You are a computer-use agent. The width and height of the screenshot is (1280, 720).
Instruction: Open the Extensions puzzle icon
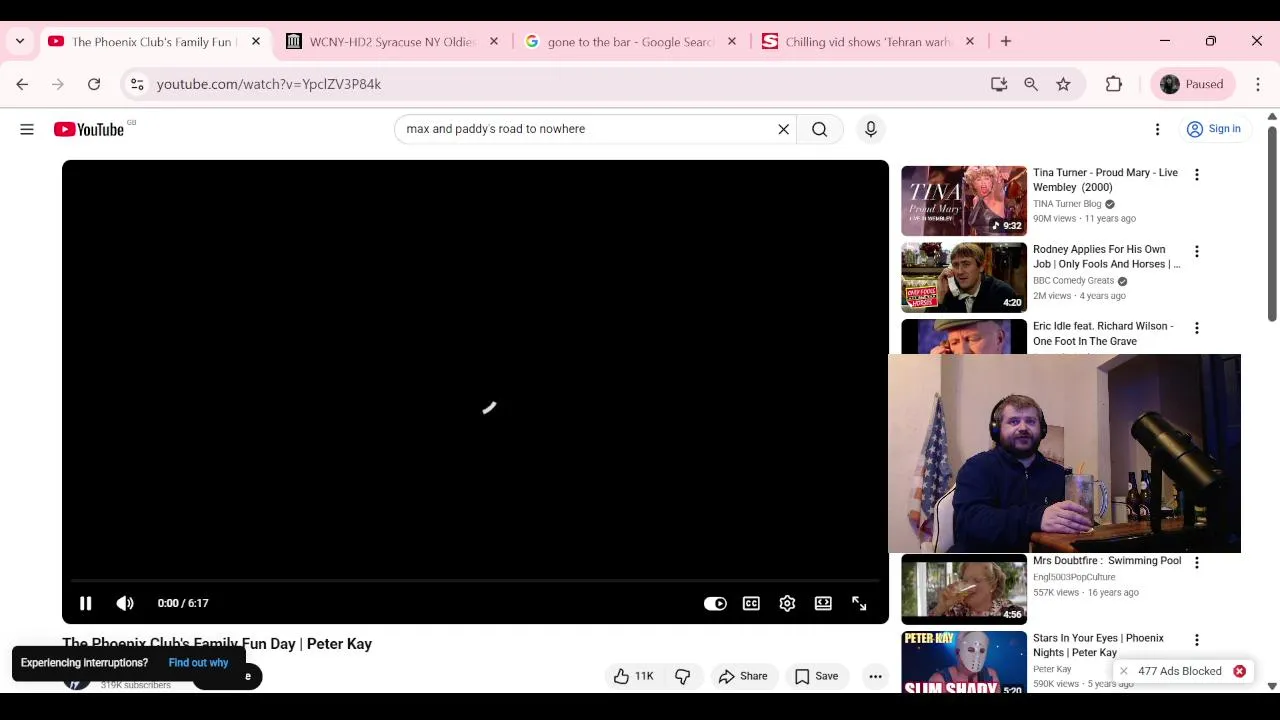[1114, 84]
